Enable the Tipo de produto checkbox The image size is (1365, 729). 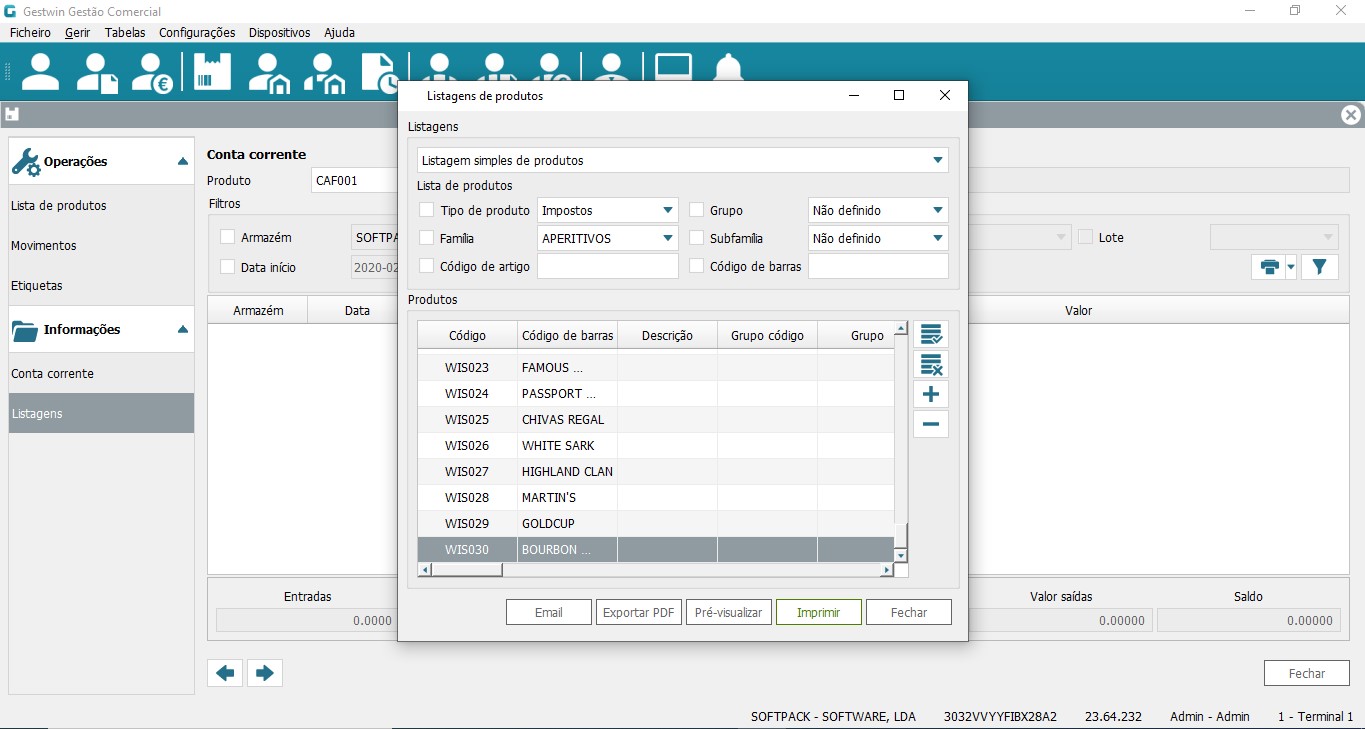(x=427, y=211)
